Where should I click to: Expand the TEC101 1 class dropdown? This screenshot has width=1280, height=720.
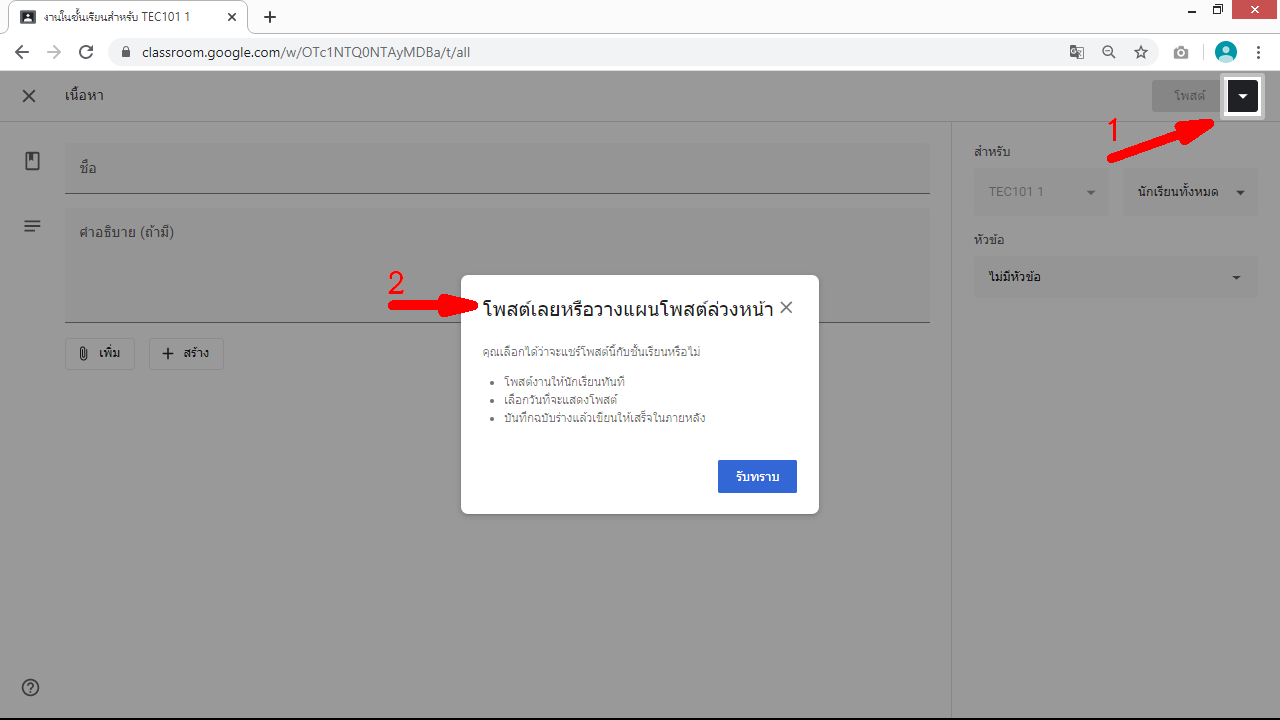point(1041,192)
